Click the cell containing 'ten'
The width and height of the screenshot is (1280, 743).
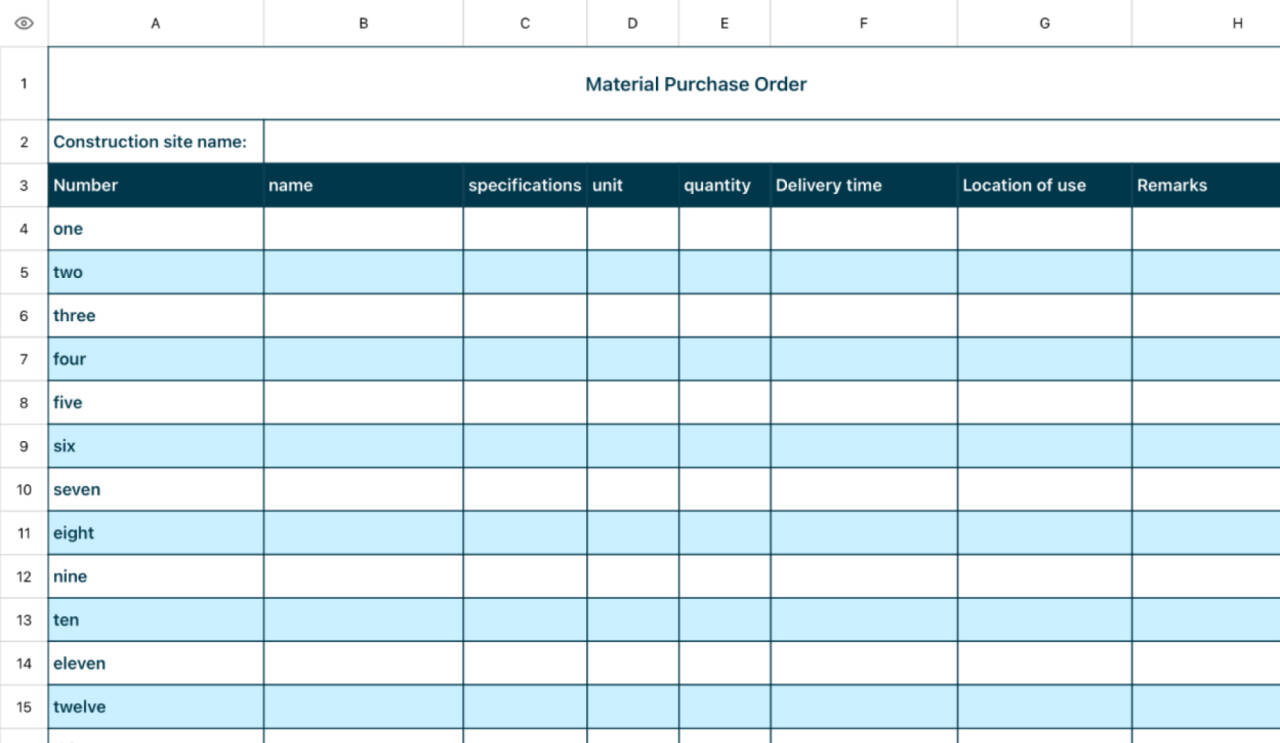[x=156, y=620]
